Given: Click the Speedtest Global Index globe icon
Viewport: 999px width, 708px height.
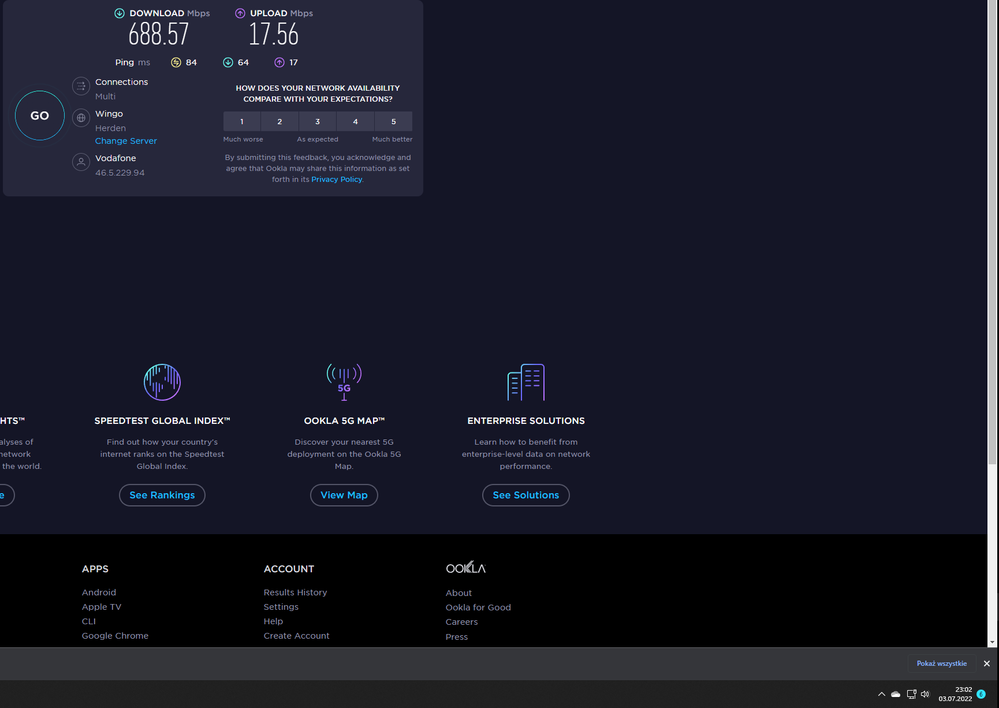Looking at the screenshot, I should click(162, 382).
